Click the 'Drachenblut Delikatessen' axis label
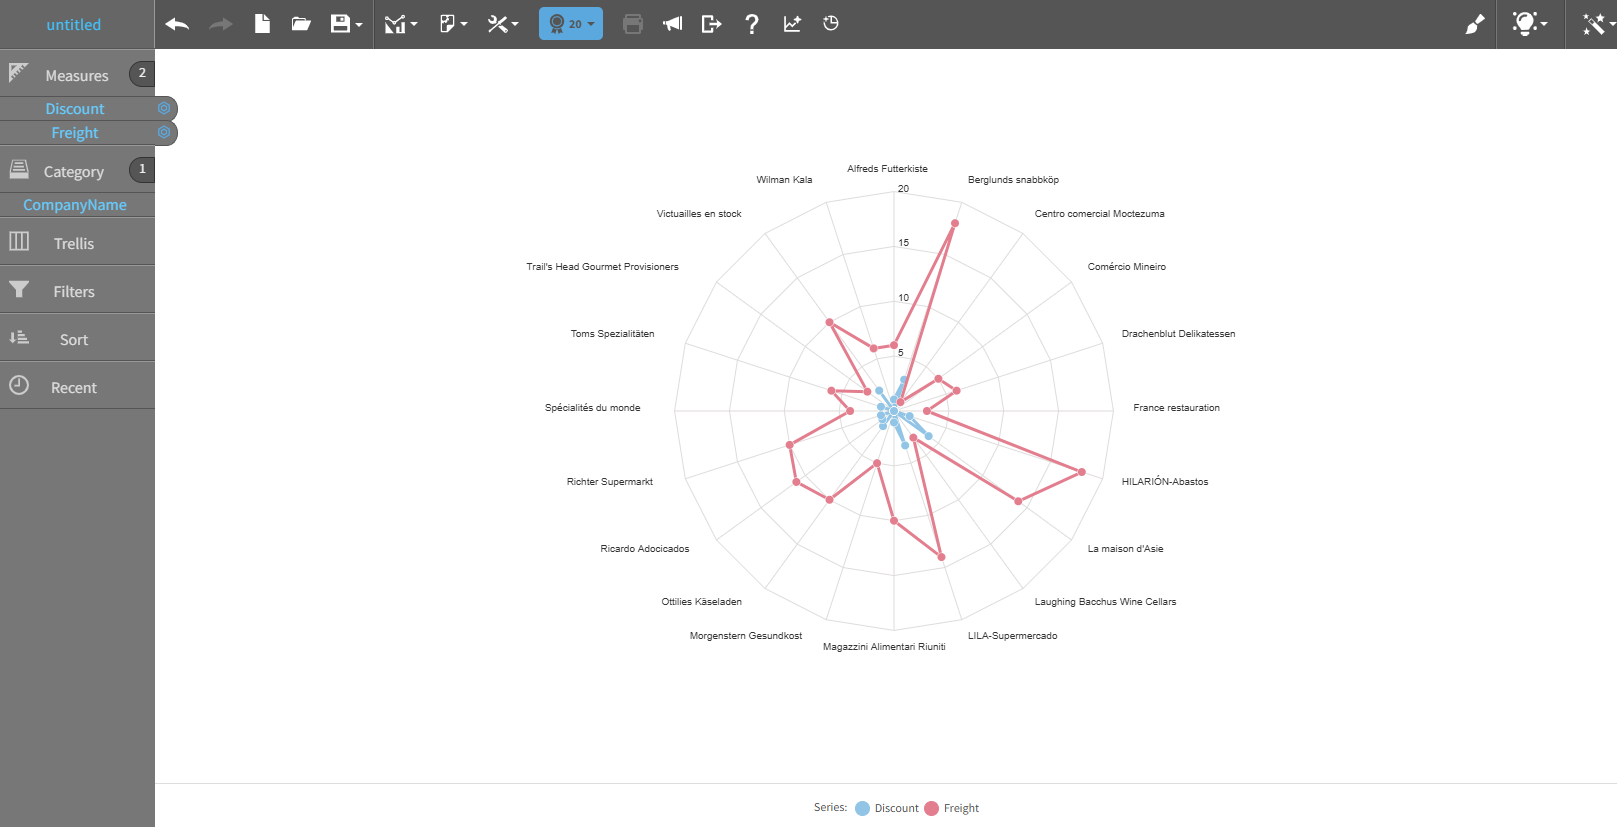Viewport: 1617px width, 827px height. 1178,334
